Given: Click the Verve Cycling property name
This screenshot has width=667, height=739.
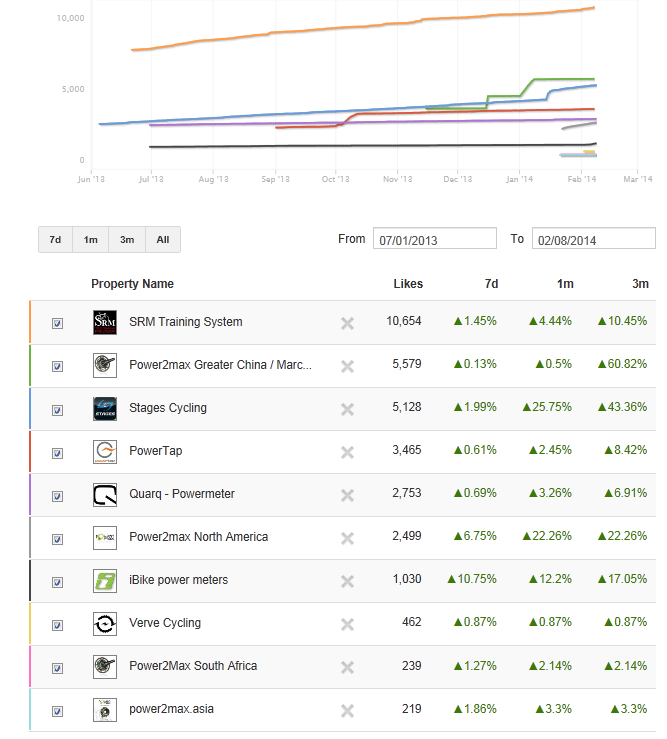Looking at the screenshot, I should [x=165, y=623].
